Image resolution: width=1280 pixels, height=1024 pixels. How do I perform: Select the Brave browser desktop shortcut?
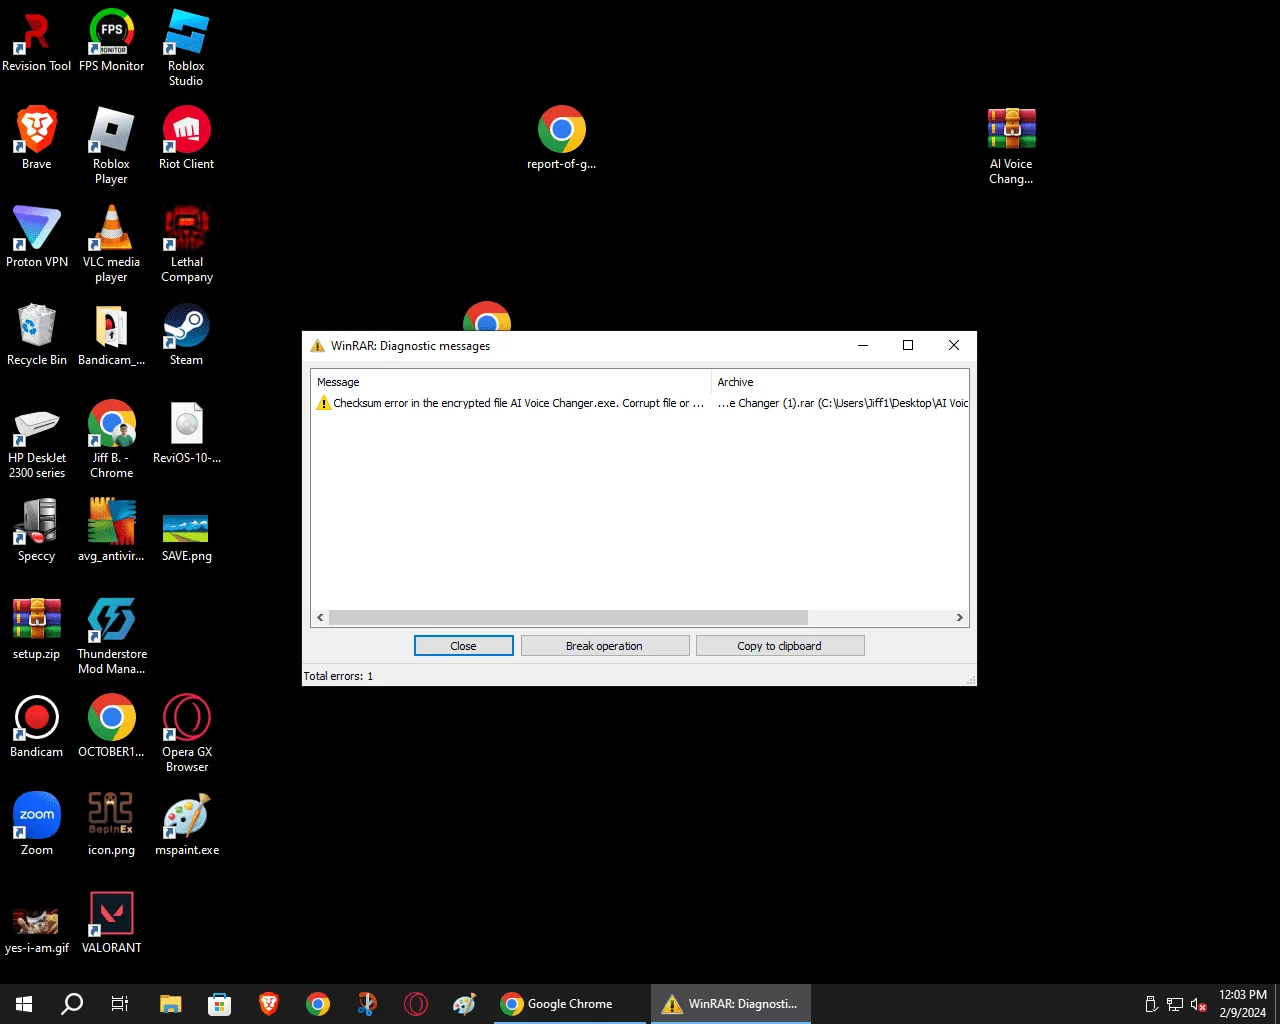[x=37, y=138]
